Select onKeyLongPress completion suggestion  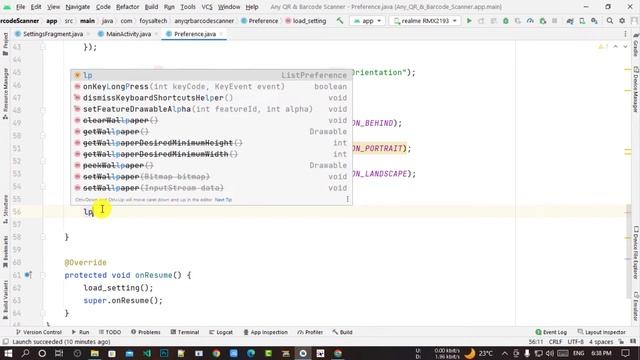(211, 87)
